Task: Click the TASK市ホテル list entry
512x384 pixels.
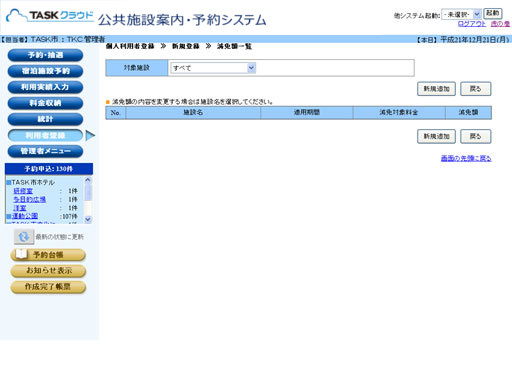Action: [33, 182]
